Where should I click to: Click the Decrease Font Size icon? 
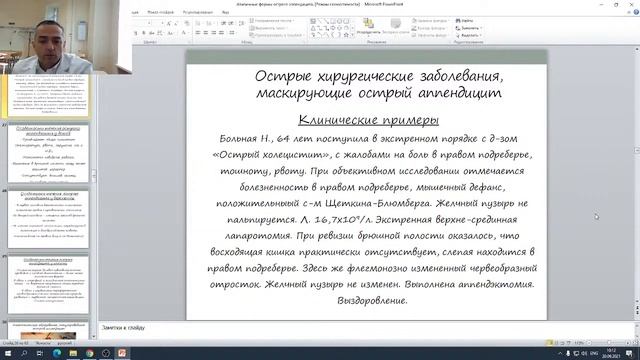[x=176, y=23]
